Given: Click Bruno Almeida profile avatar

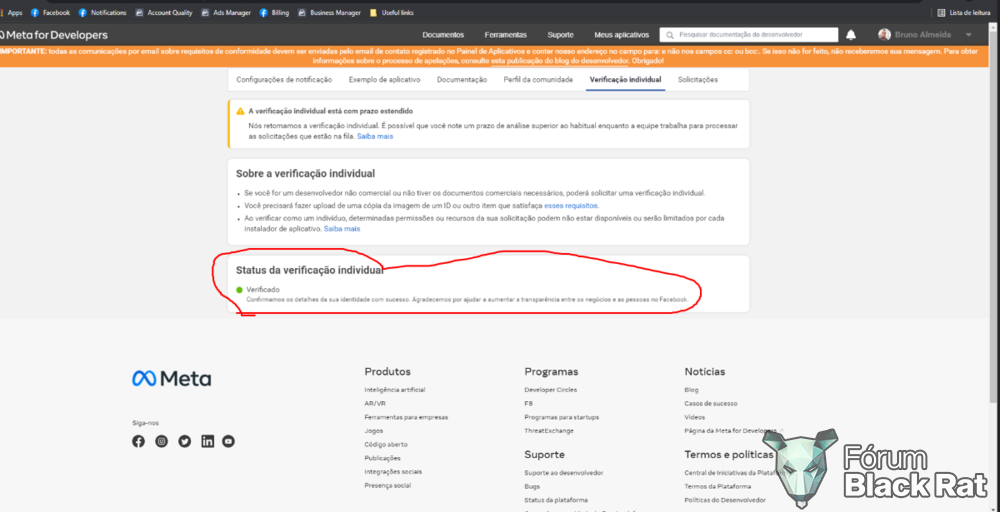Looking at the screenshot, I should click(x=884, y=35).
